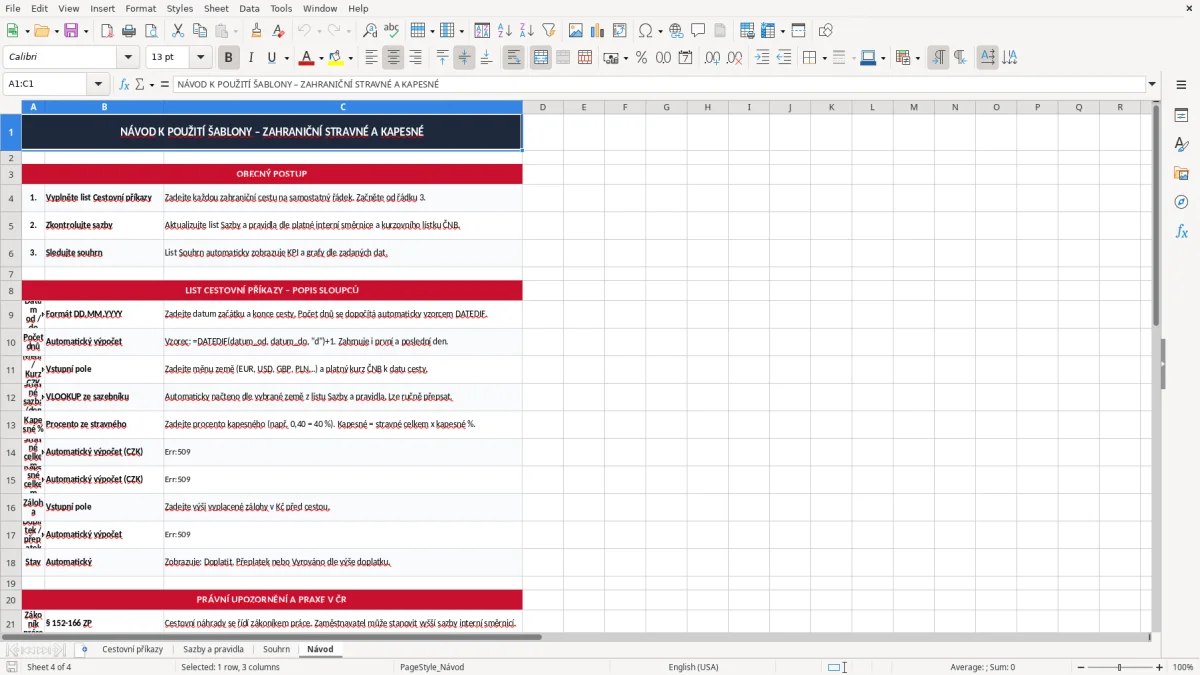Toggle Wrap Text for the cell
Screen dimensions: 1200x675
pyautogui.click(x=514, y=57)
